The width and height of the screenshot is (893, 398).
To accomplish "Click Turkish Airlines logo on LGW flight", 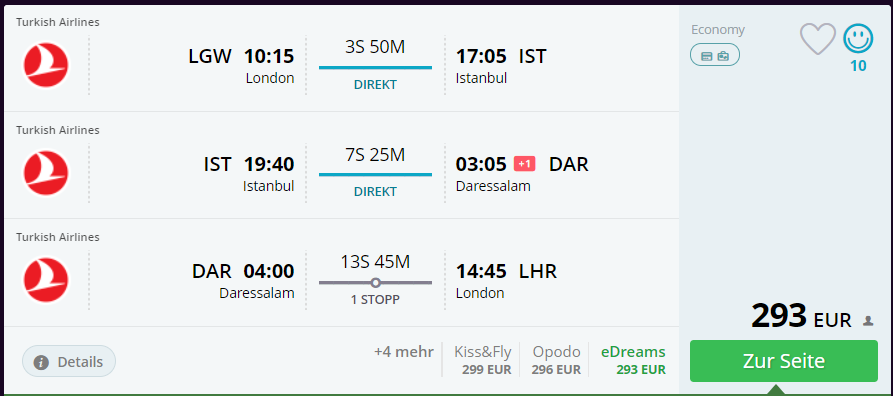I will [x=46, y=65].
